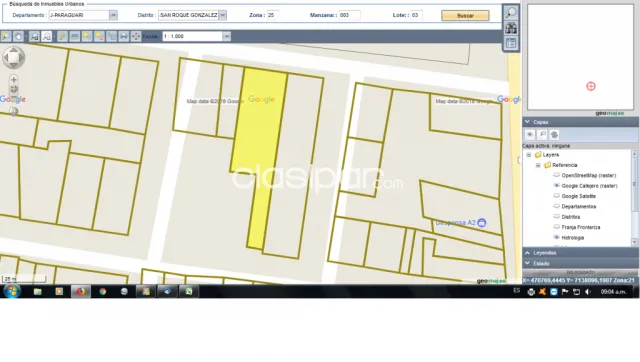Collapse the Capas panel
The width and height of the screenshot is (640, 362).
(528, 122)
